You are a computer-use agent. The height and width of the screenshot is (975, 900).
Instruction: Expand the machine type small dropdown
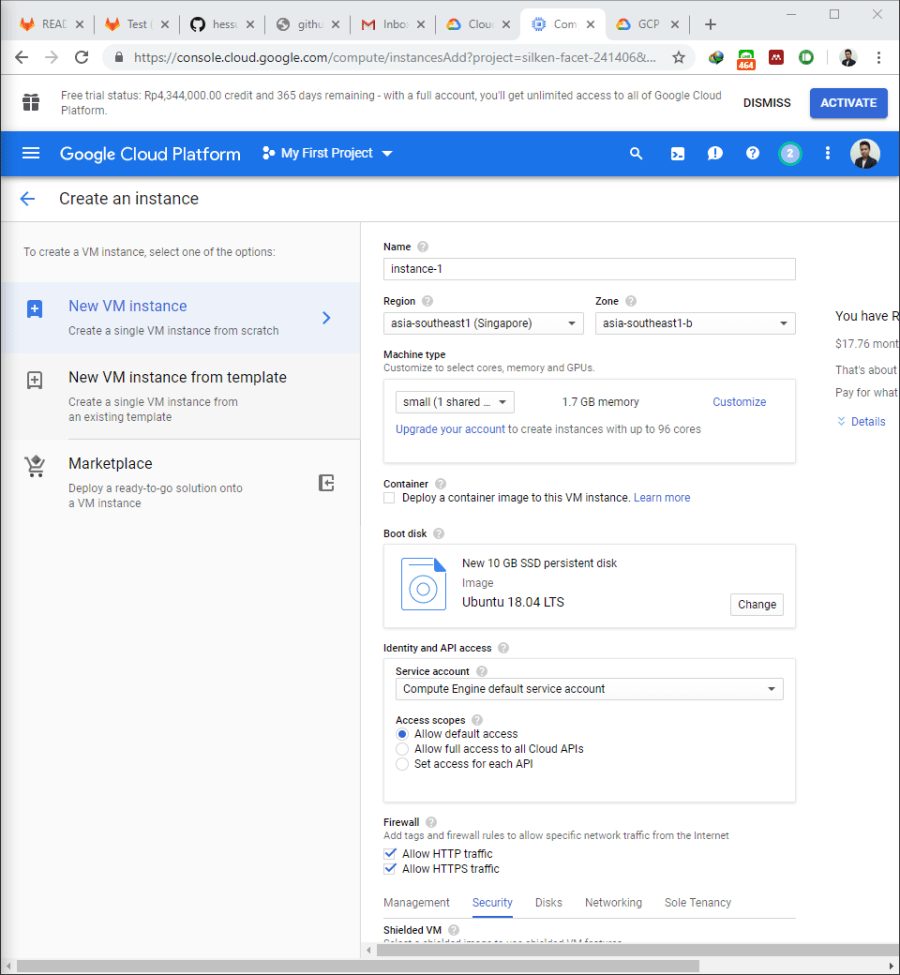tap(455, 402)
